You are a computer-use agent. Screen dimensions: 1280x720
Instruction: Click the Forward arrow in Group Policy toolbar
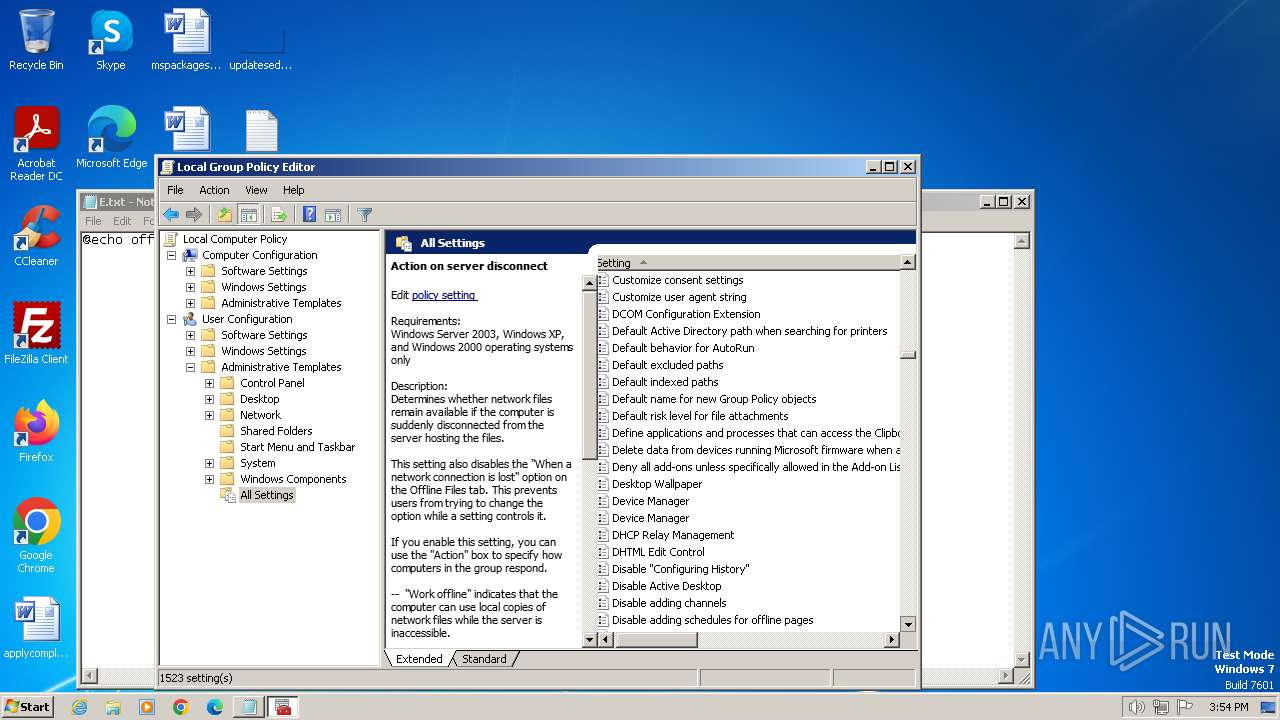tap(194, 215)
